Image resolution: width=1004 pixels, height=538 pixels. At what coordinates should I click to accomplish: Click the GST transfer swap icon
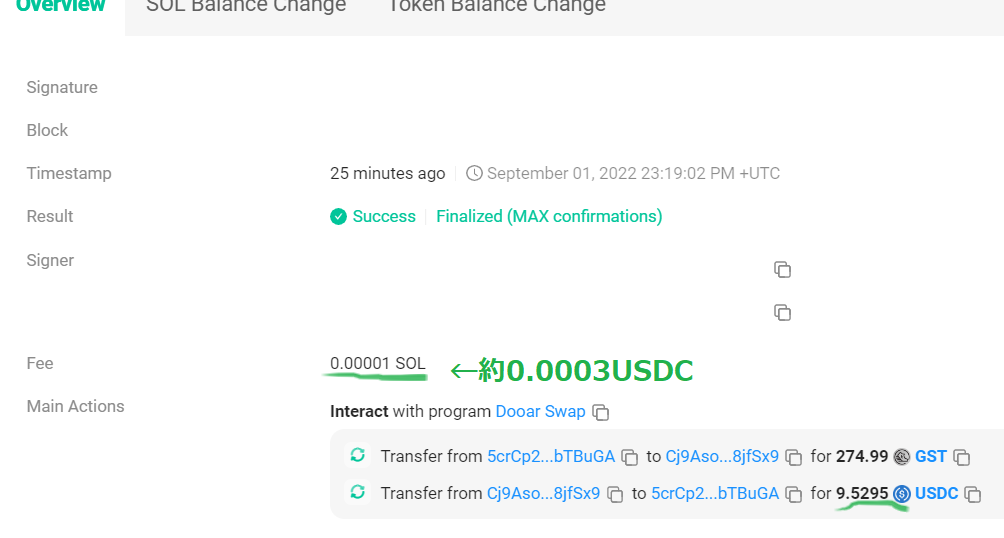click(x=358, y=455)
